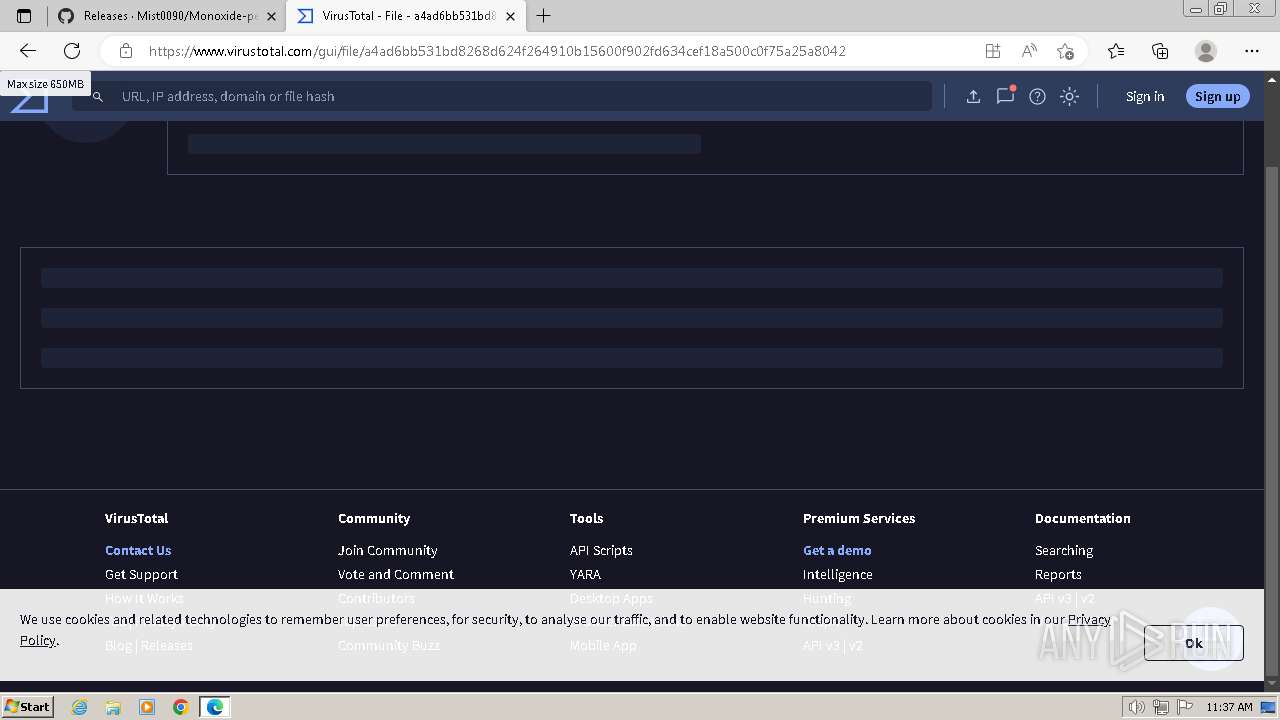Click the browser address bar URL
The height and width of the screenshot is (720, 1280).
[x=497, y=51]
